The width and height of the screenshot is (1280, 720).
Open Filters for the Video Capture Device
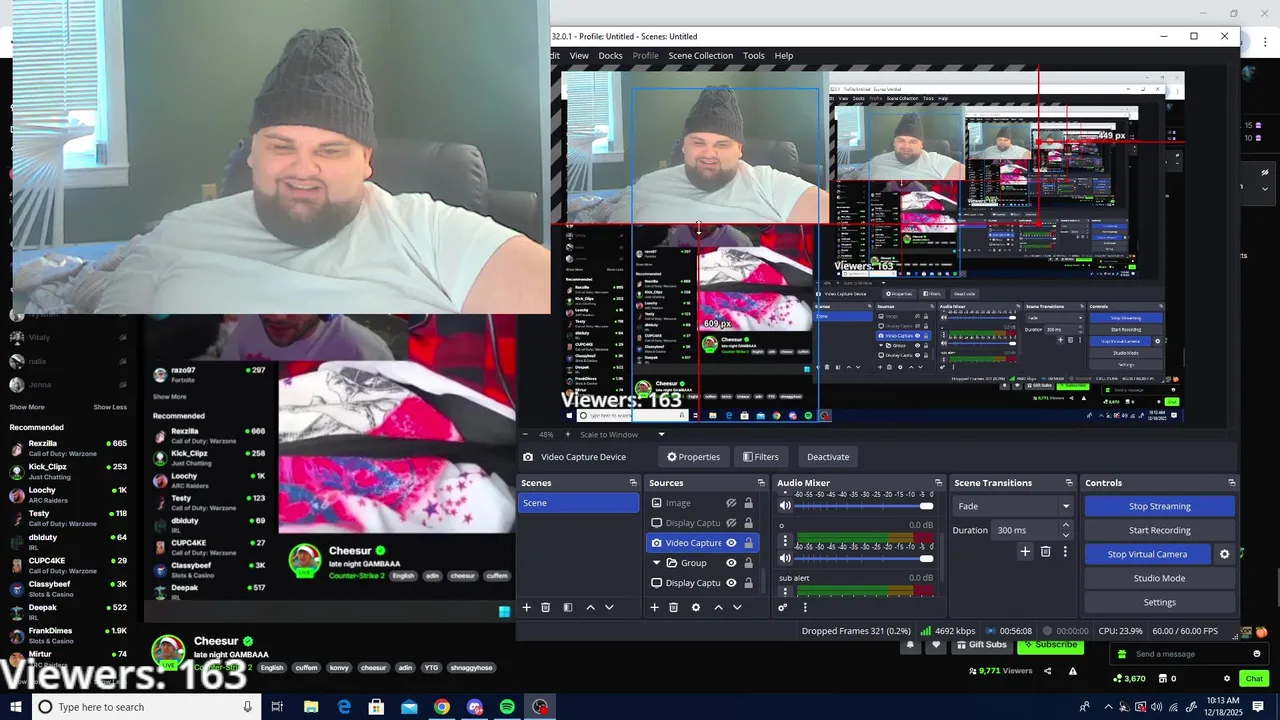pyautogui.click(x=760, y=457)
